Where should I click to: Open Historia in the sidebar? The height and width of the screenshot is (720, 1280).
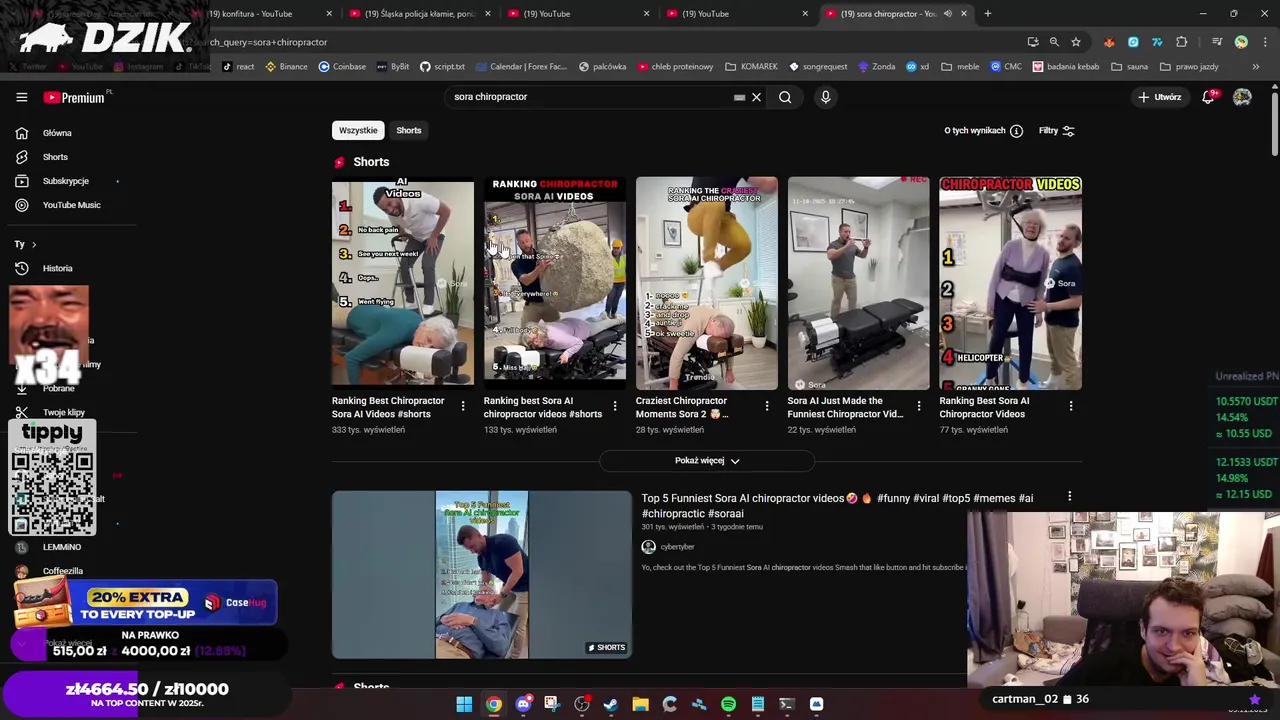click(58, 268)
